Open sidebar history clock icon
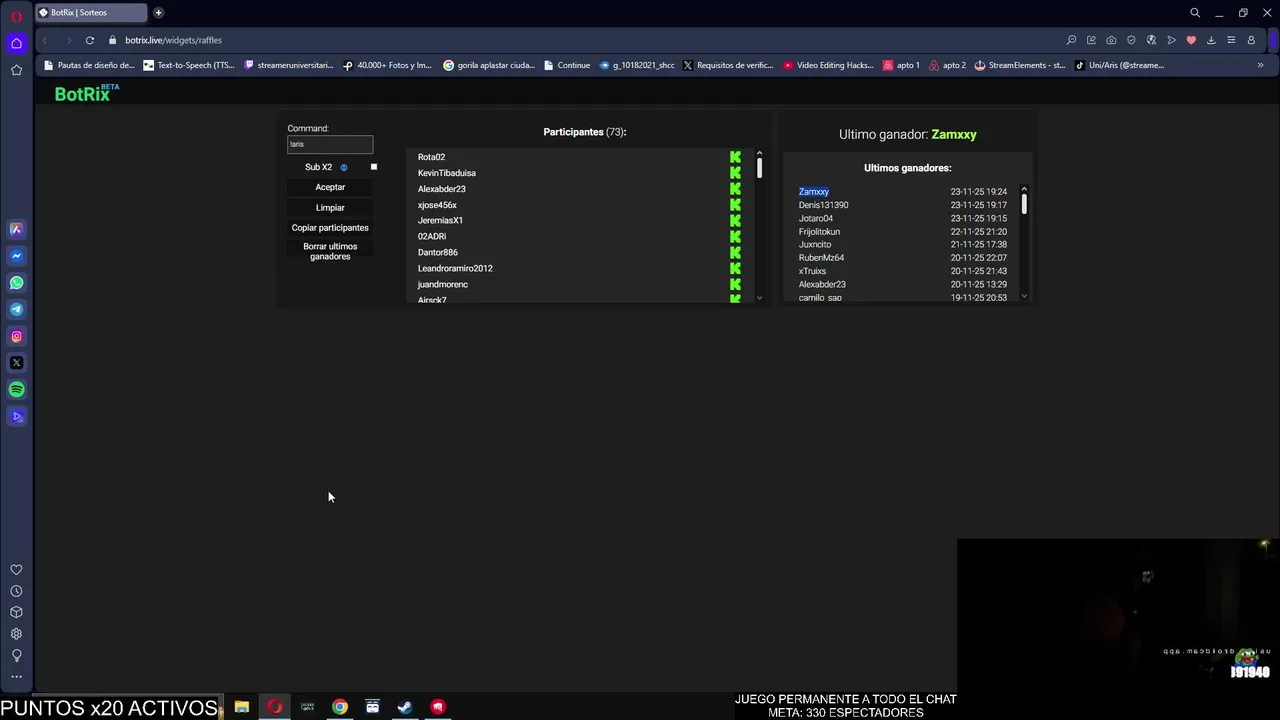 [x=16, y=591]
